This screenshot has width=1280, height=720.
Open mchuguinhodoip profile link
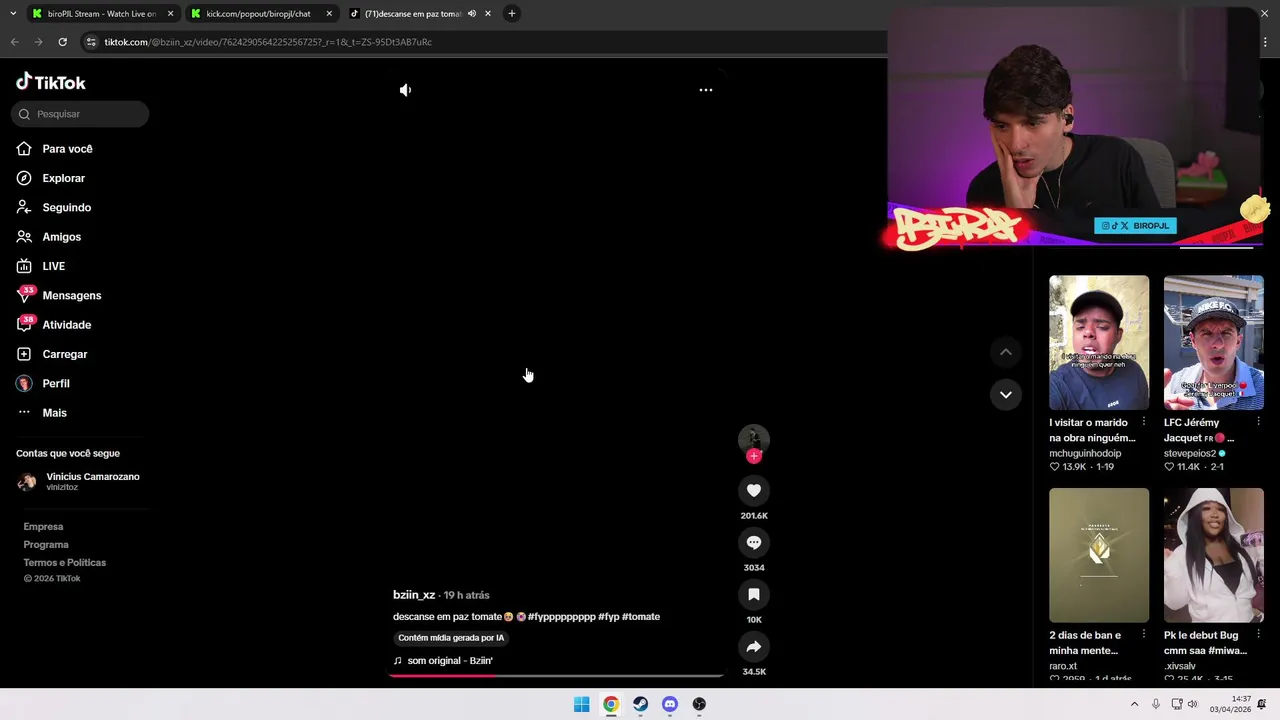(1085, 453)
